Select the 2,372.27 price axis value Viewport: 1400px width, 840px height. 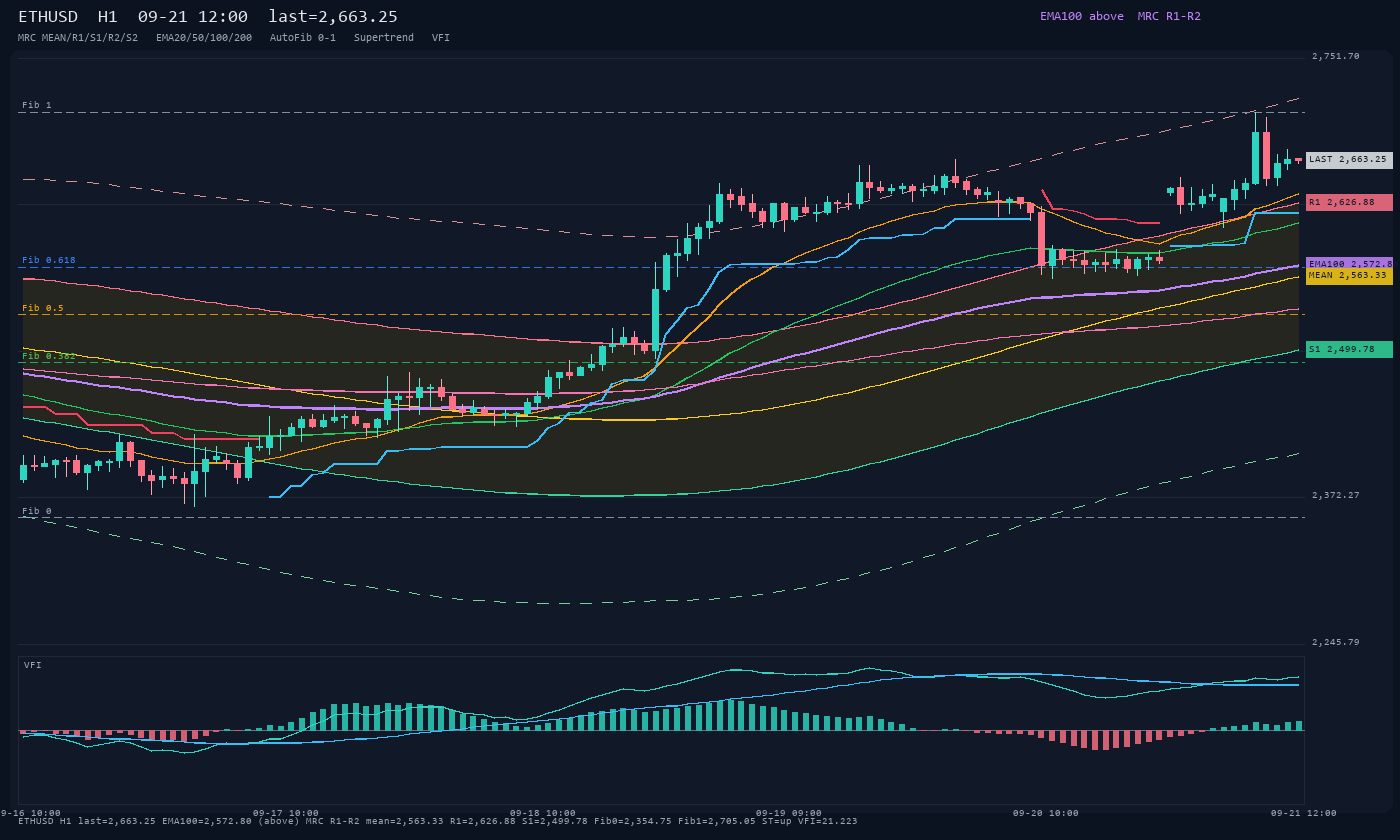pyautogui.click(x=1336, y=495)
